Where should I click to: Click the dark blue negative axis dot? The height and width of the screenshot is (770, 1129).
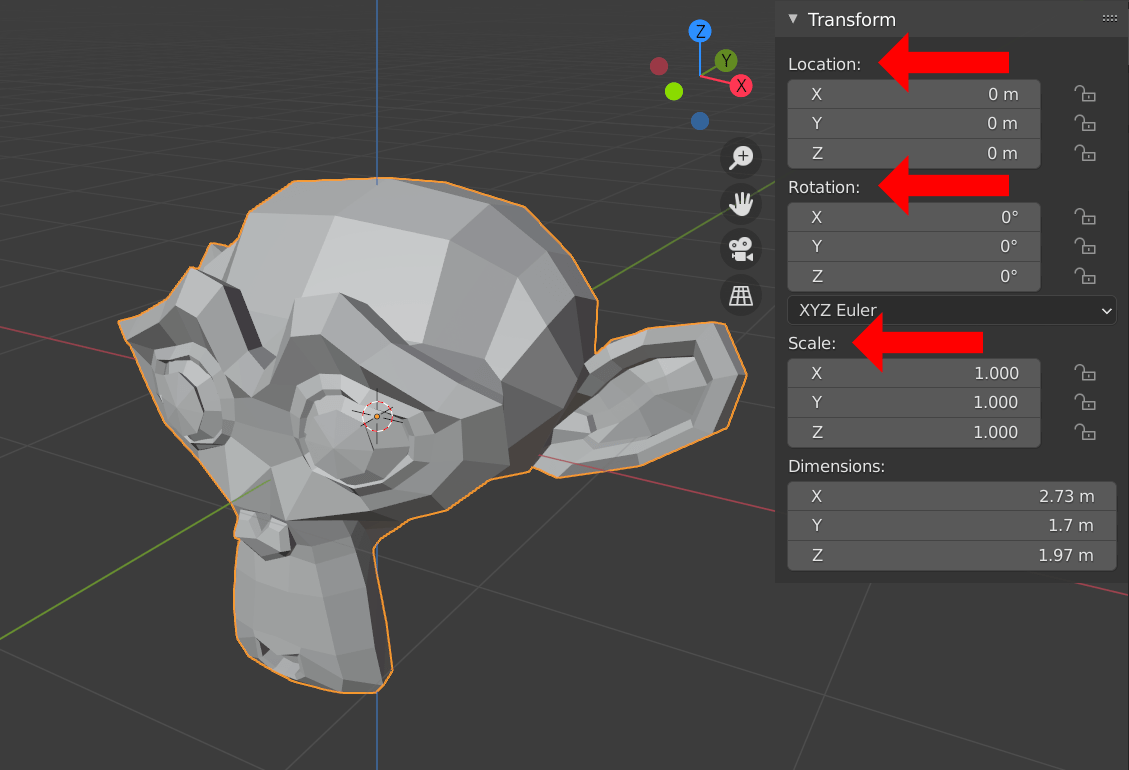[699, 120]
